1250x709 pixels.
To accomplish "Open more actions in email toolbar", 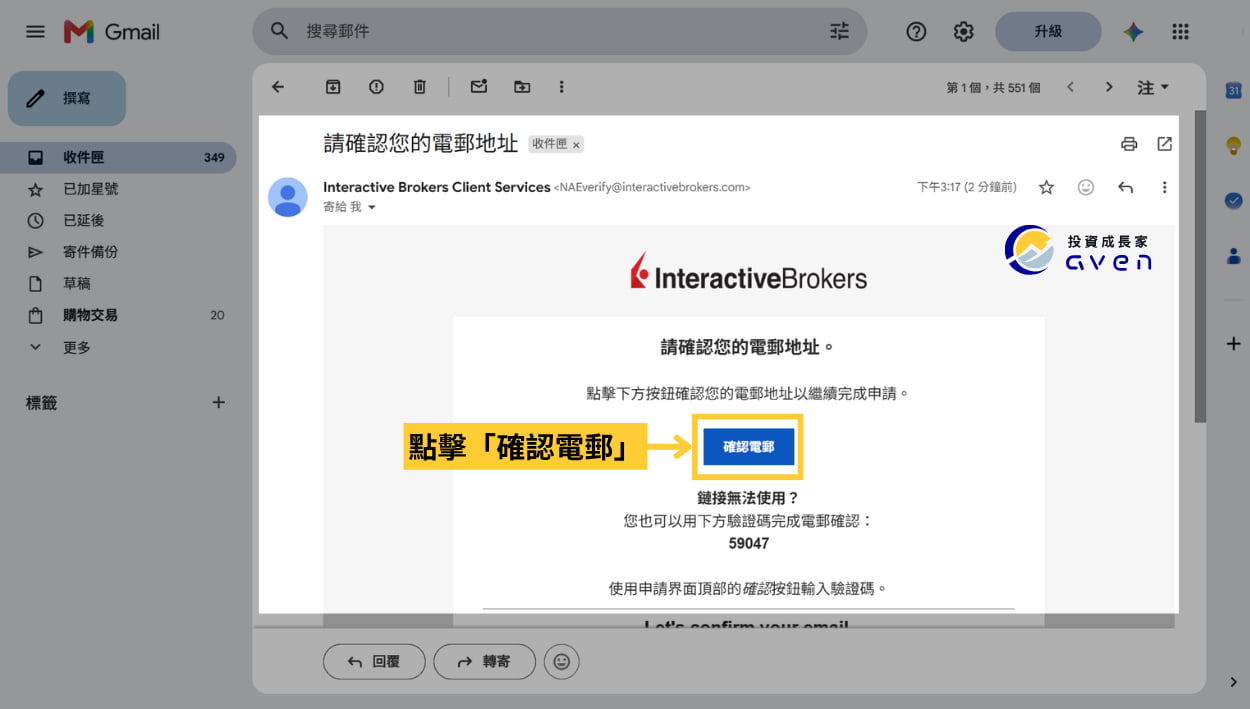I will tap(562, 87).
